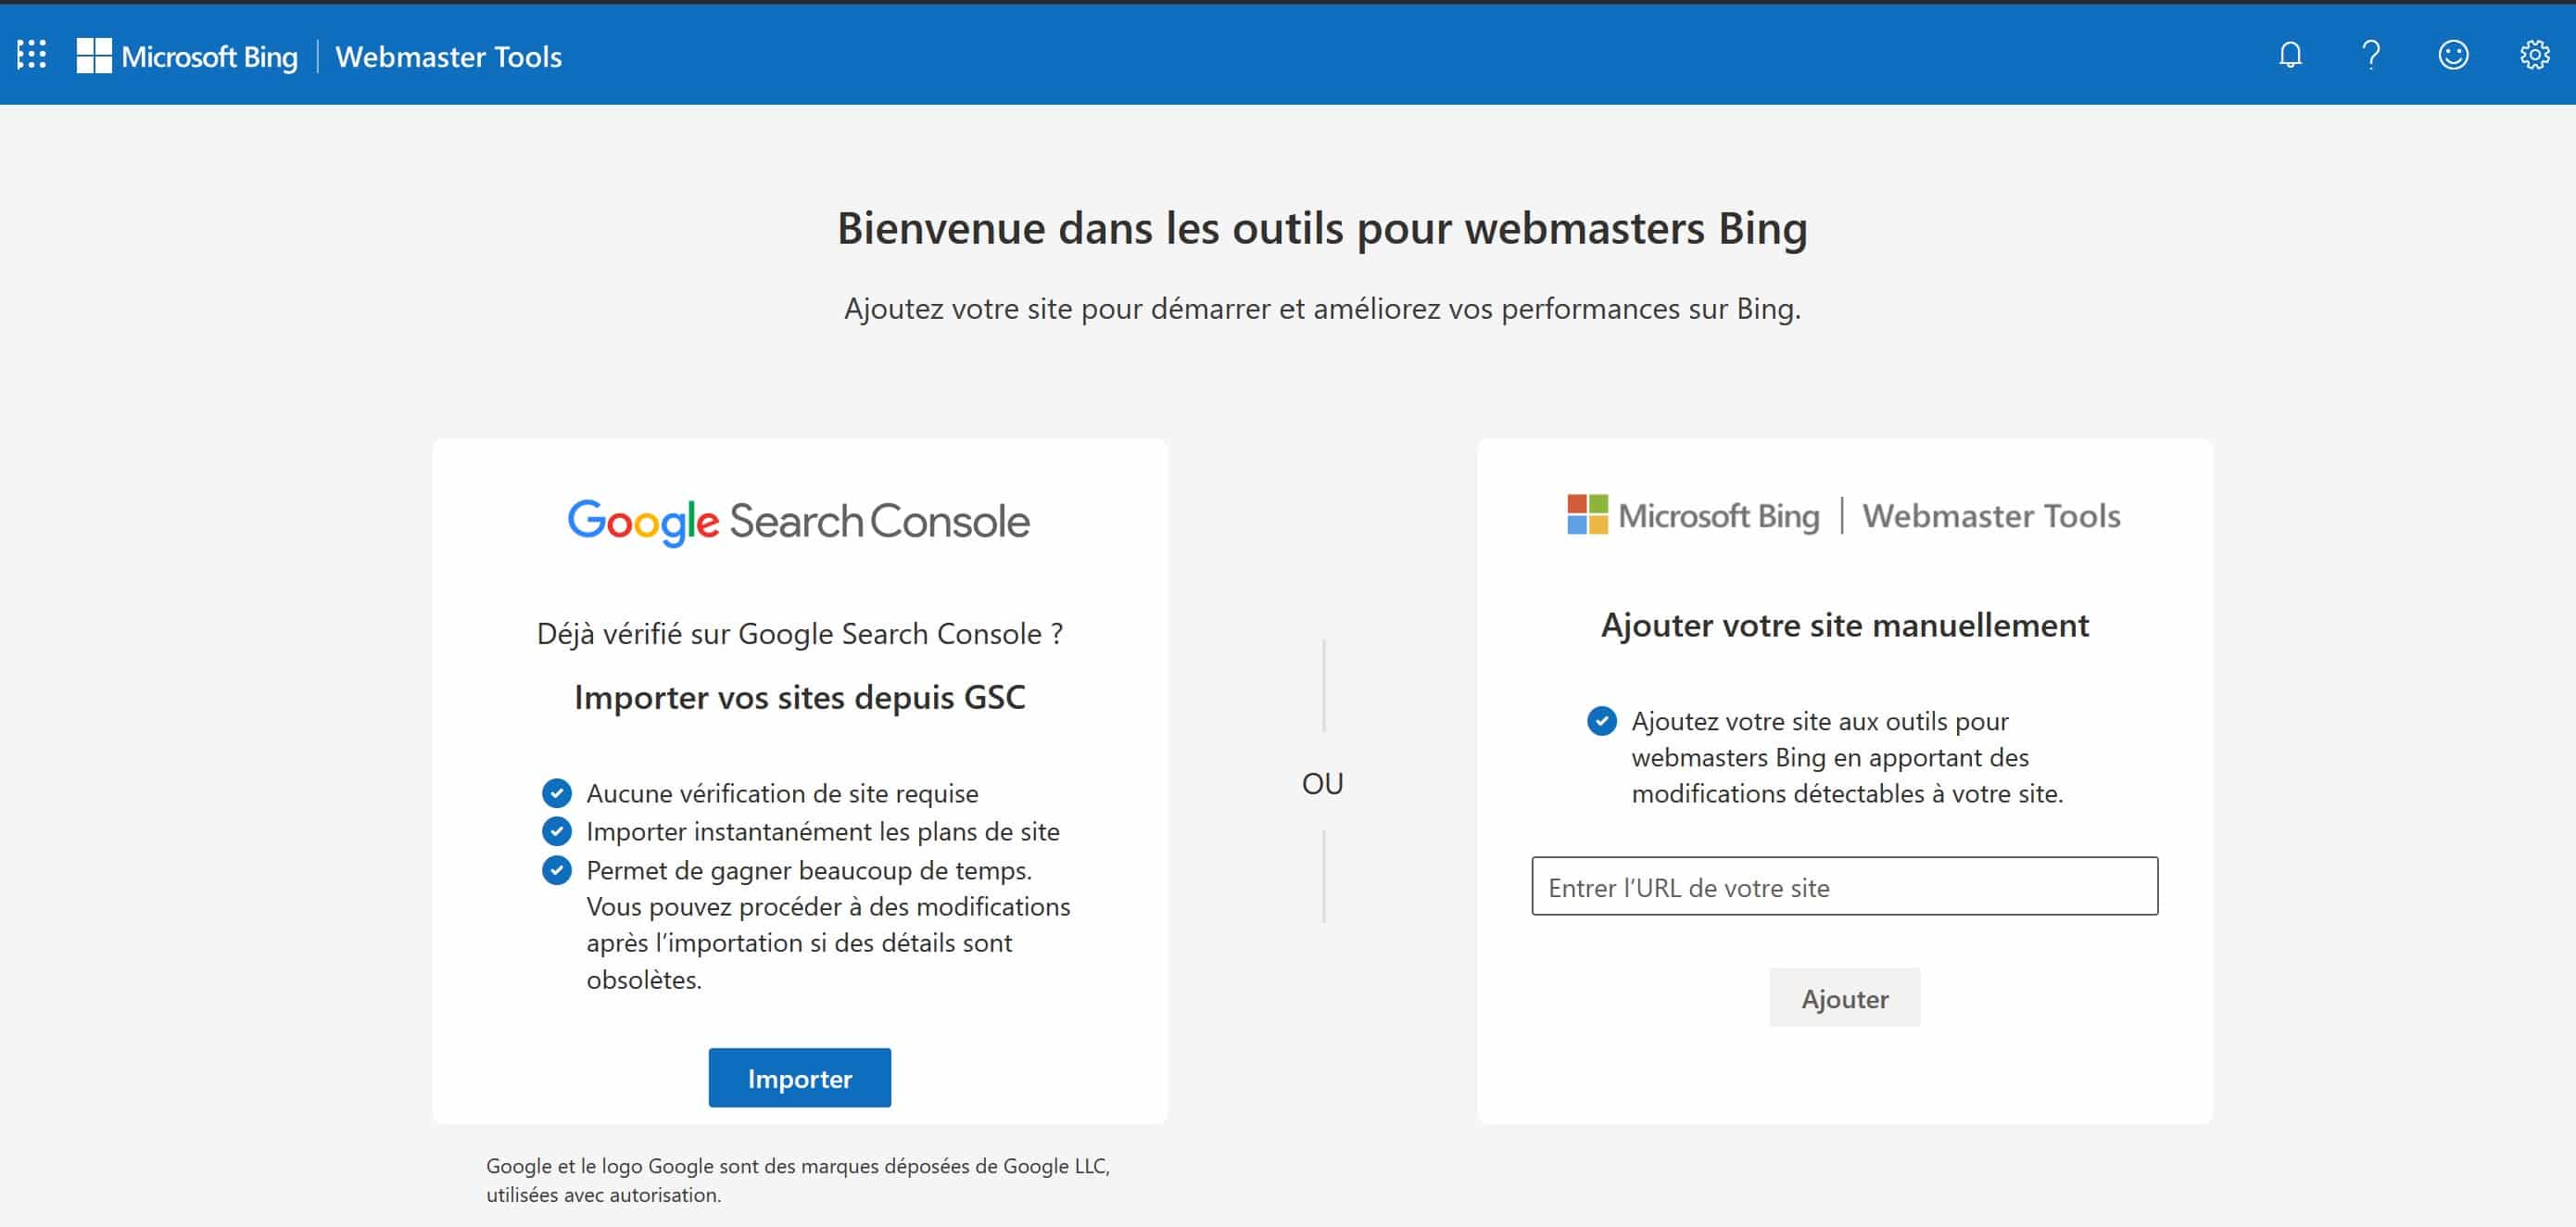Image resolution: width=2576 pixels, height=1227 pixels.
Task: Click the feedback smiley face icon
Action: (x=2453, y=55)
